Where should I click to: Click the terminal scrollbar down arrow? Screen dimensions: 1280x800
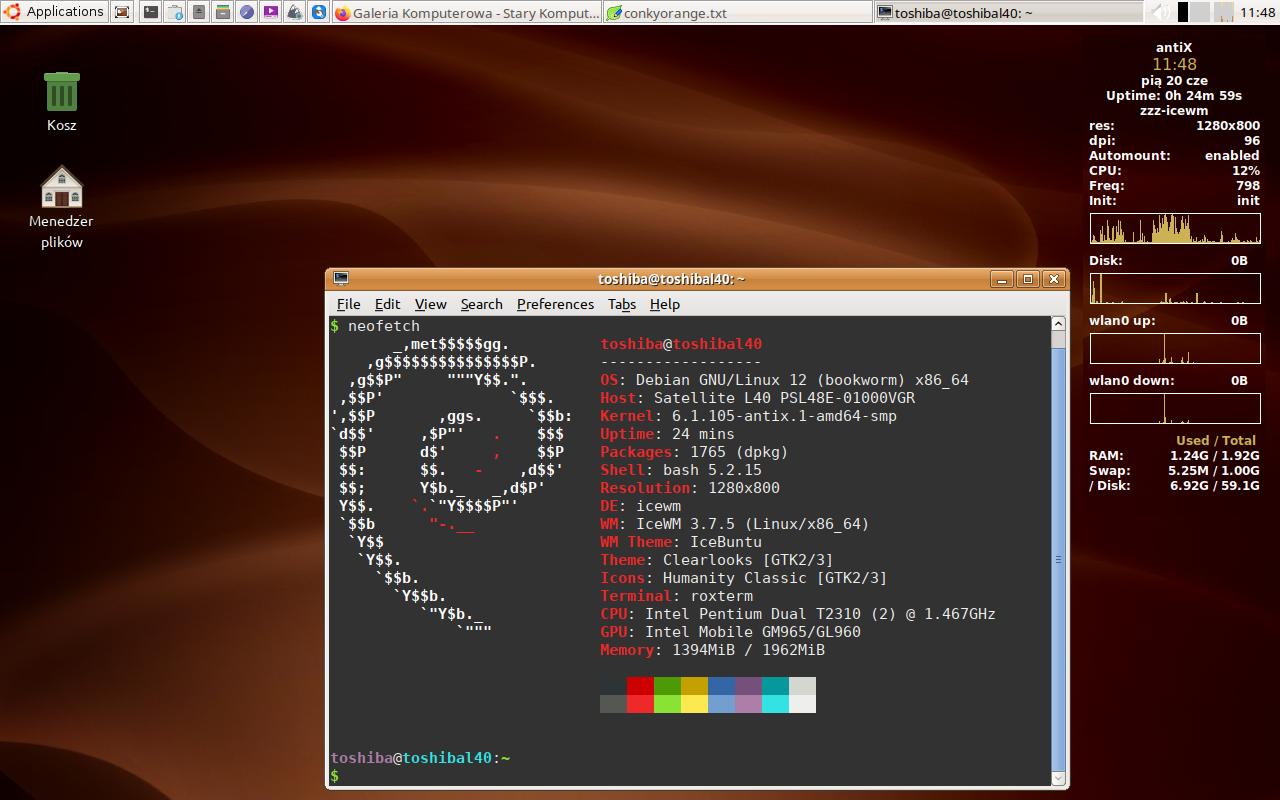click(x=1059, y=777)
